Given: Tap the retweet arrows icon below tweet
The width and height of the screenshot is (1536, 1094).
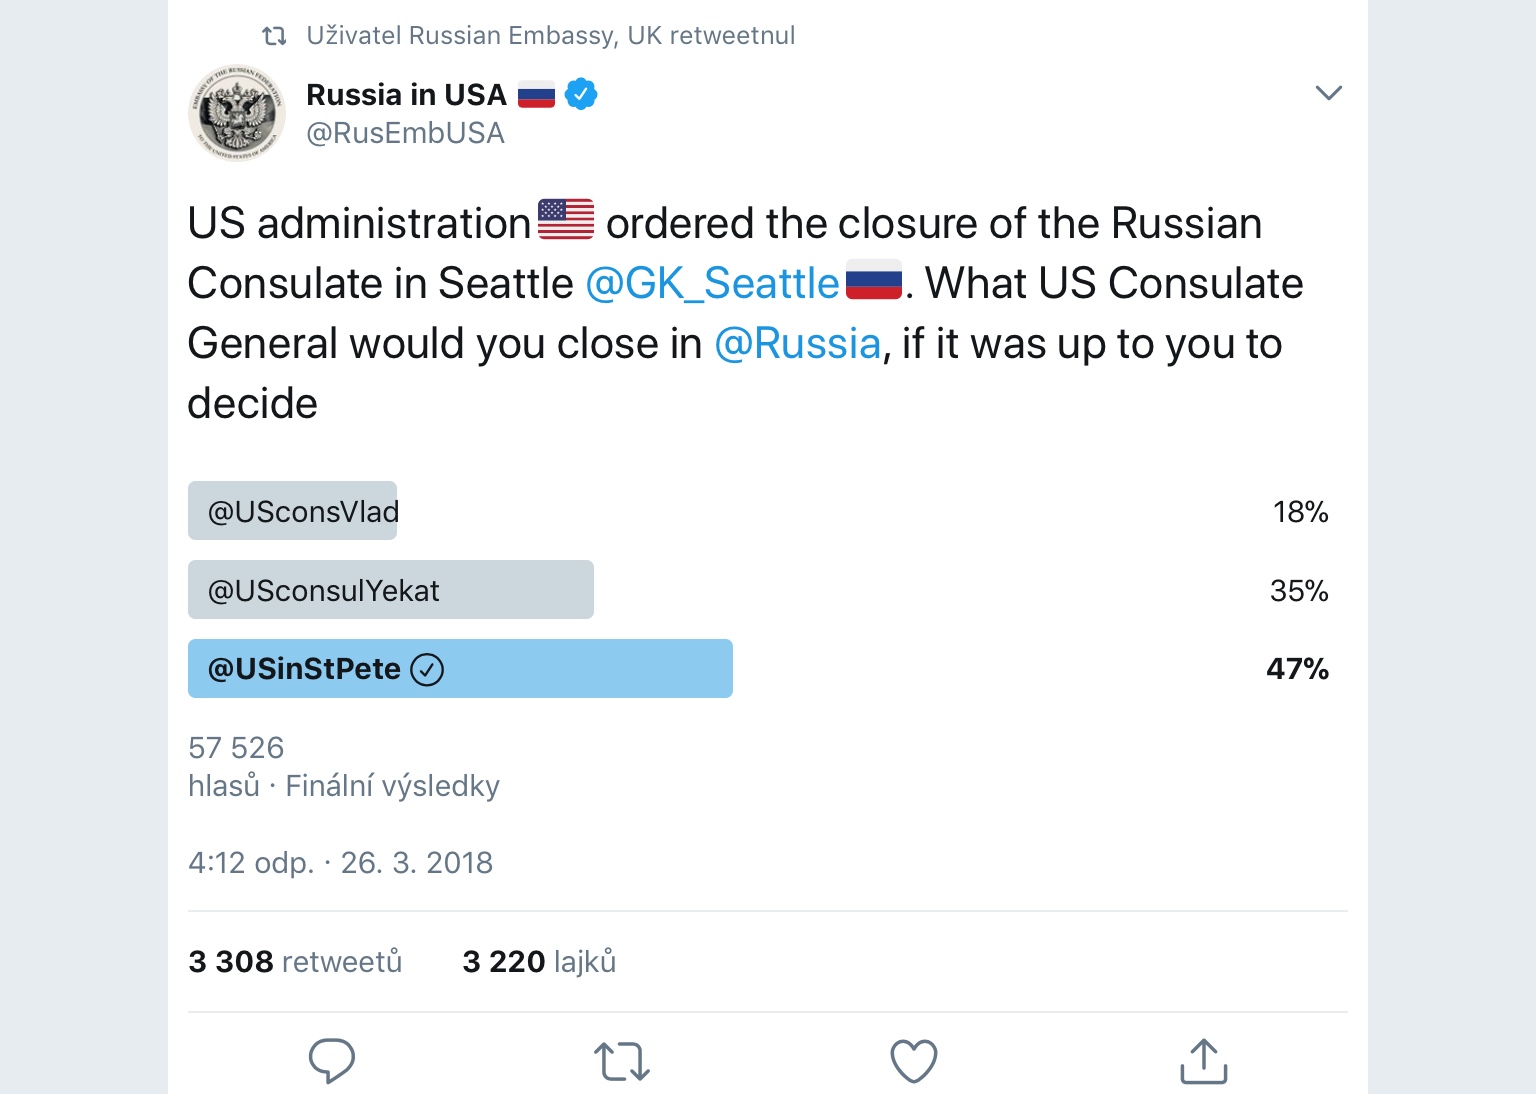Looking at the screenshot, I should [622, 1061].
